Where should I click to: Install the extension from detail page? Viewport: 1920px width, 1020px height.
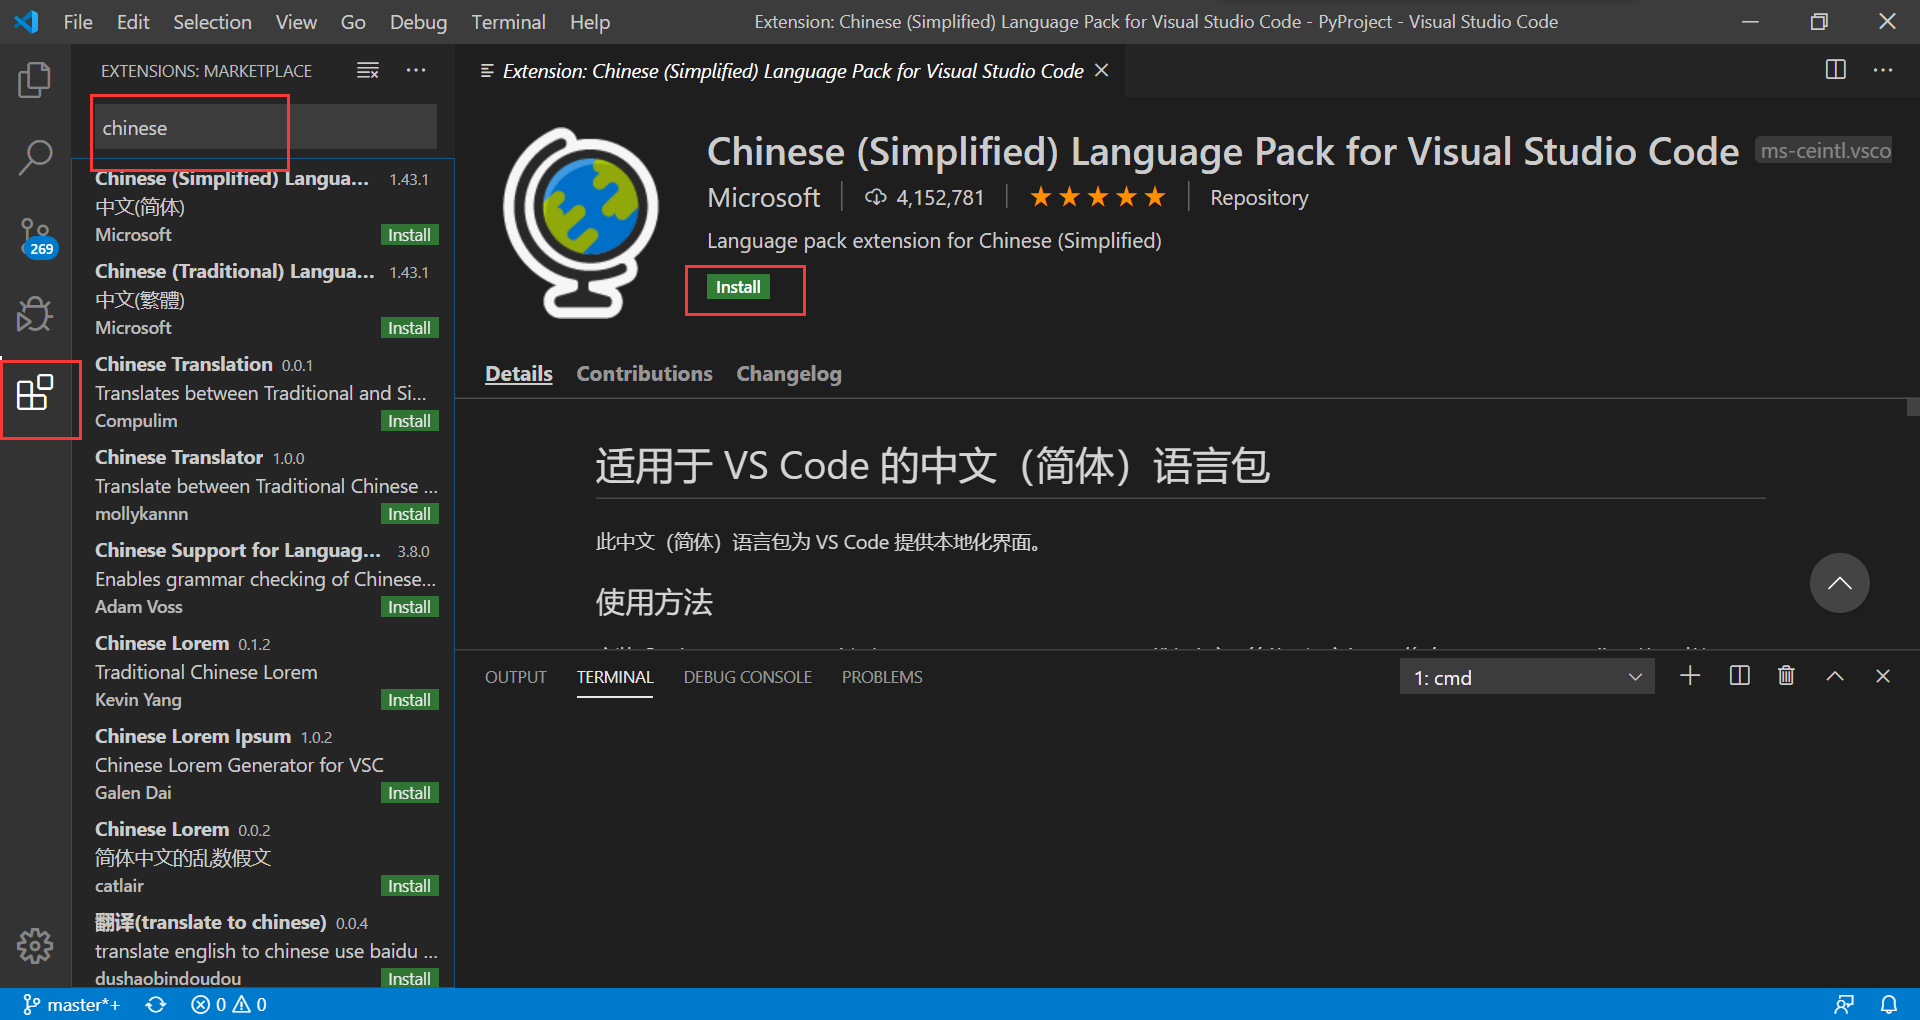(x=738, y=287)
